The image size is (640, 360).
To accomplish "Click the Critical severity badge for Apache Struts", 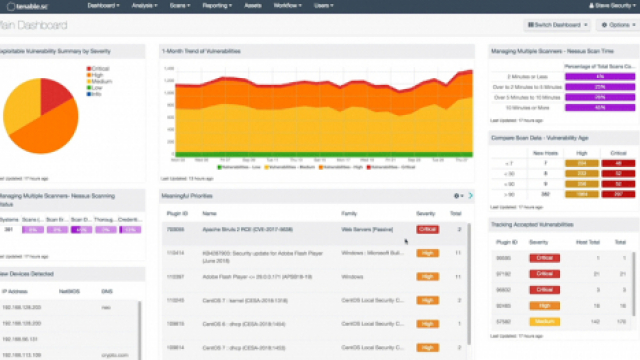I will 427,229.
